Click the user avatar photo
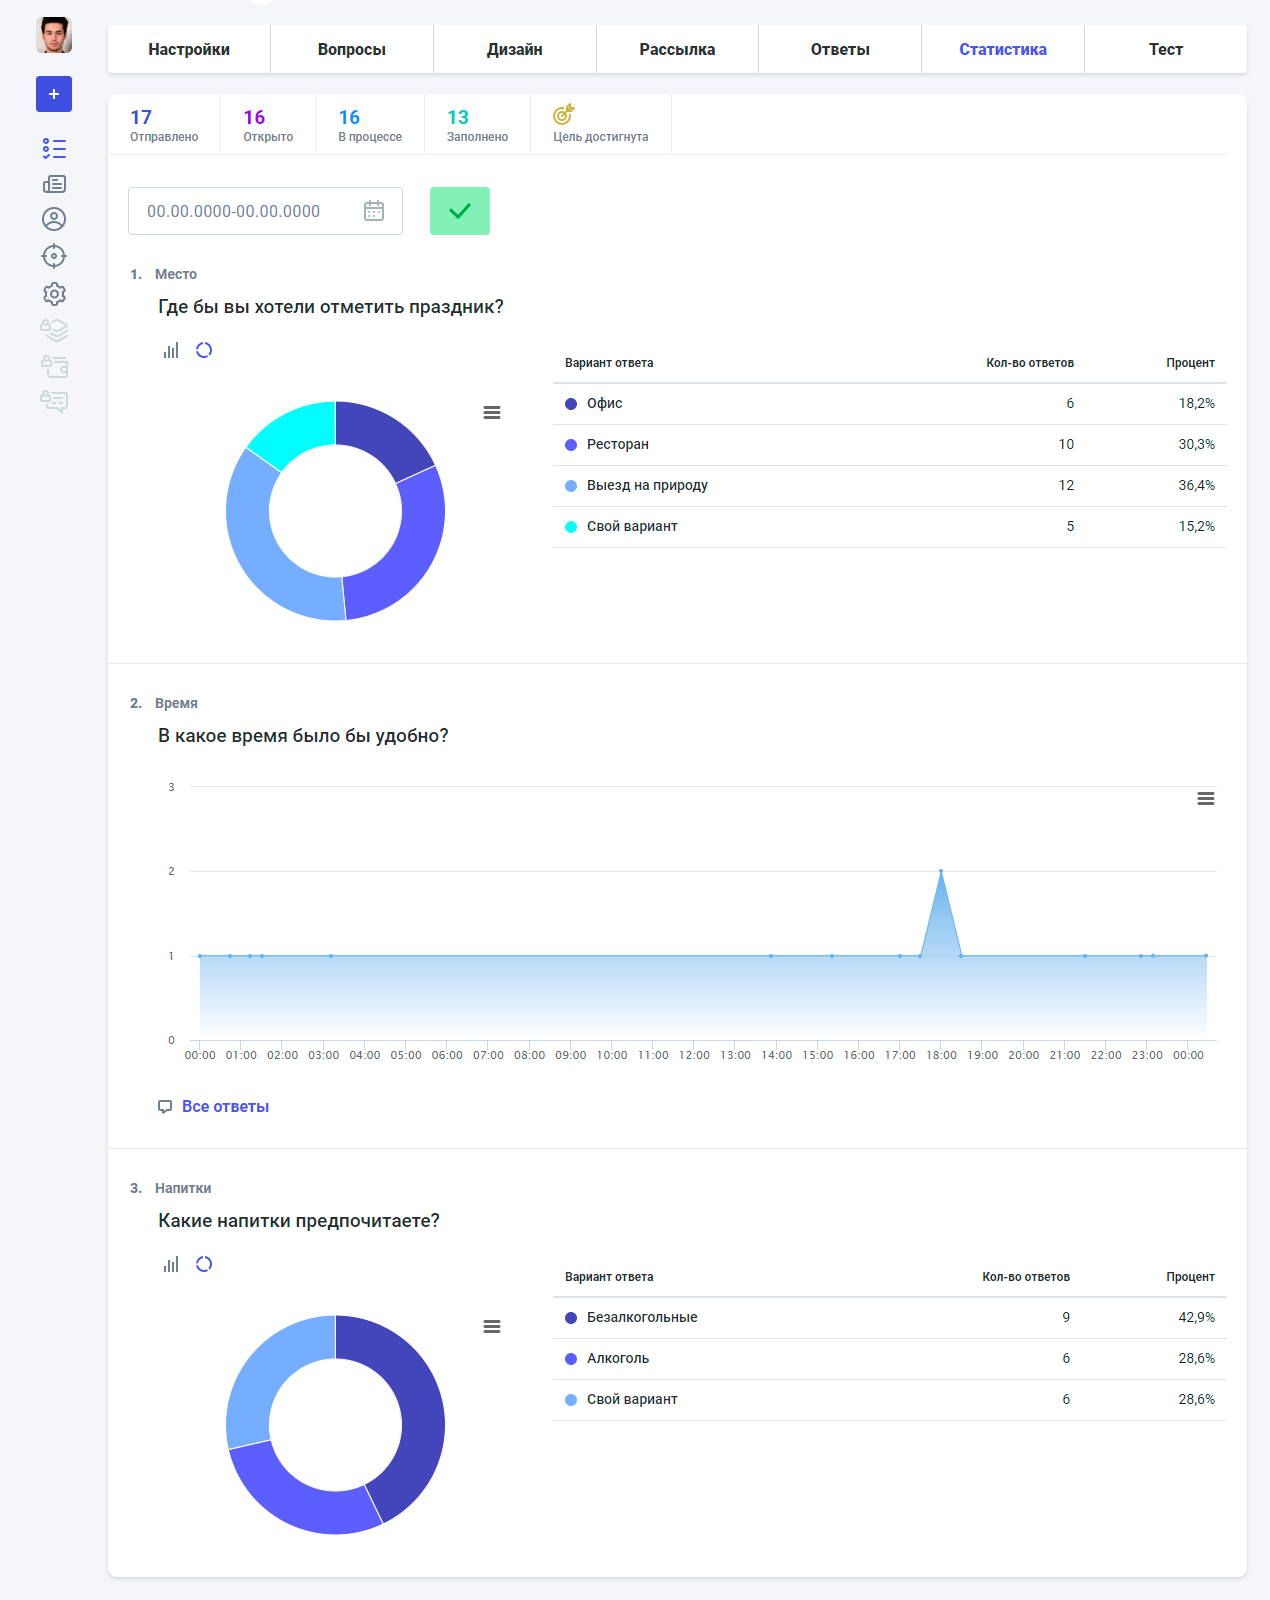Screen dimensions: 1270x1600 pyautogui.click(x=54, y=35)
